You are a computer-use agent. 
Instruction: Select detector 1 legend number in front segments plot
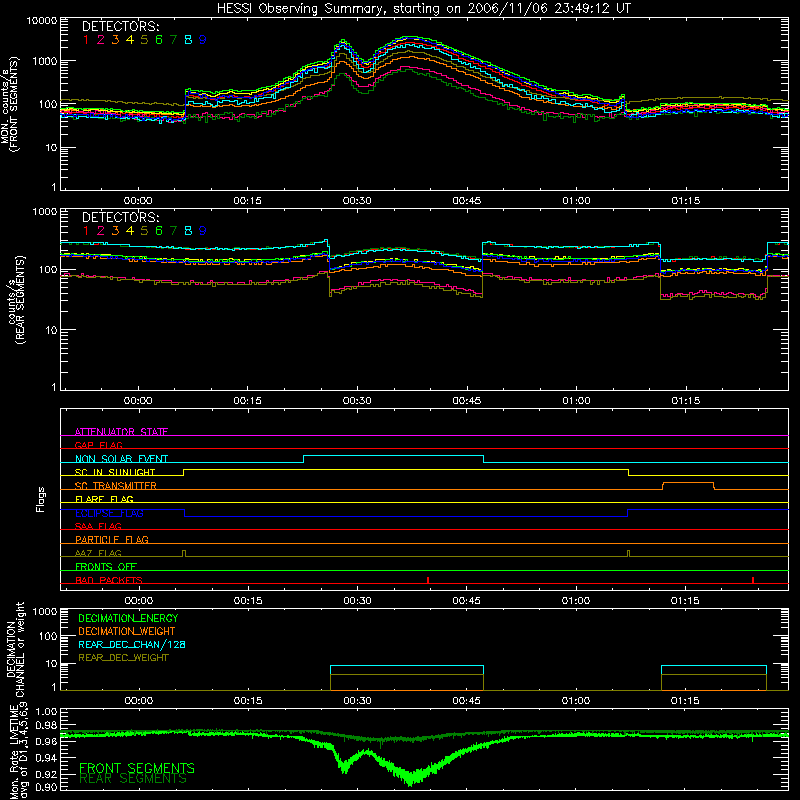click(86, 40)
